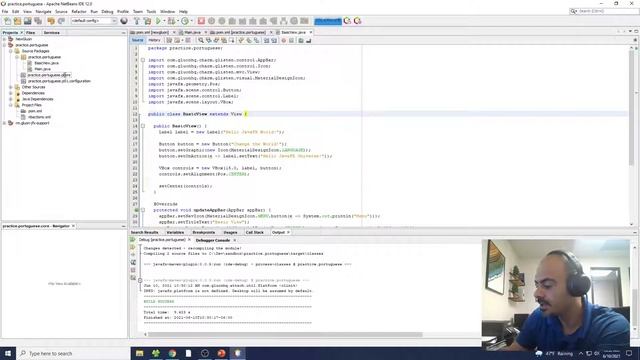Collapse the practice.portuguese project node
This screenshot has height=360, width=640.
4,45
